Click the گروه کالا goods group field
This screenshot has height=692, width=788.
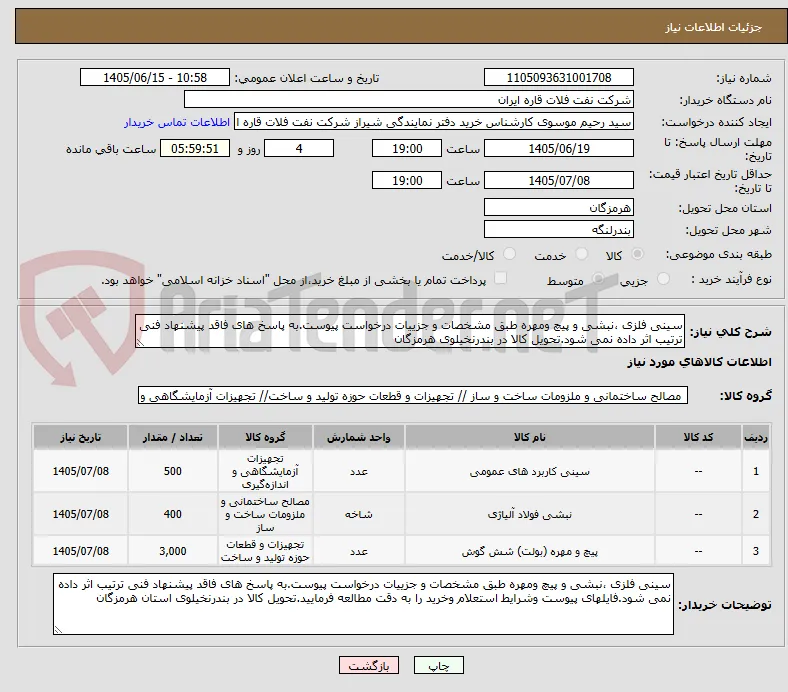coord(413,396)
